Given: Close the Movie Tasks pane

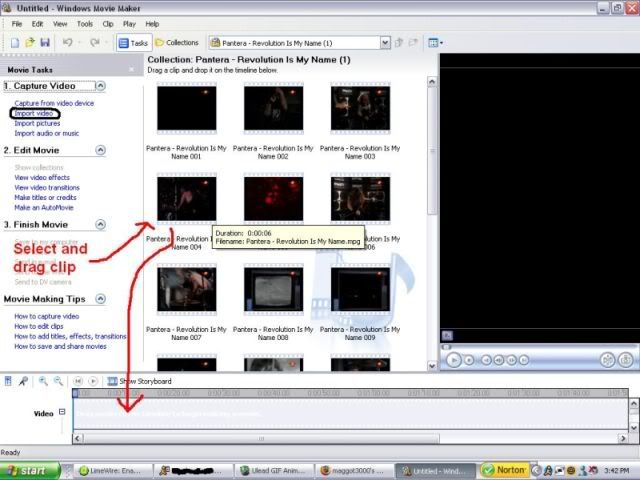Looking at the screenshot, I should [131, 70].
